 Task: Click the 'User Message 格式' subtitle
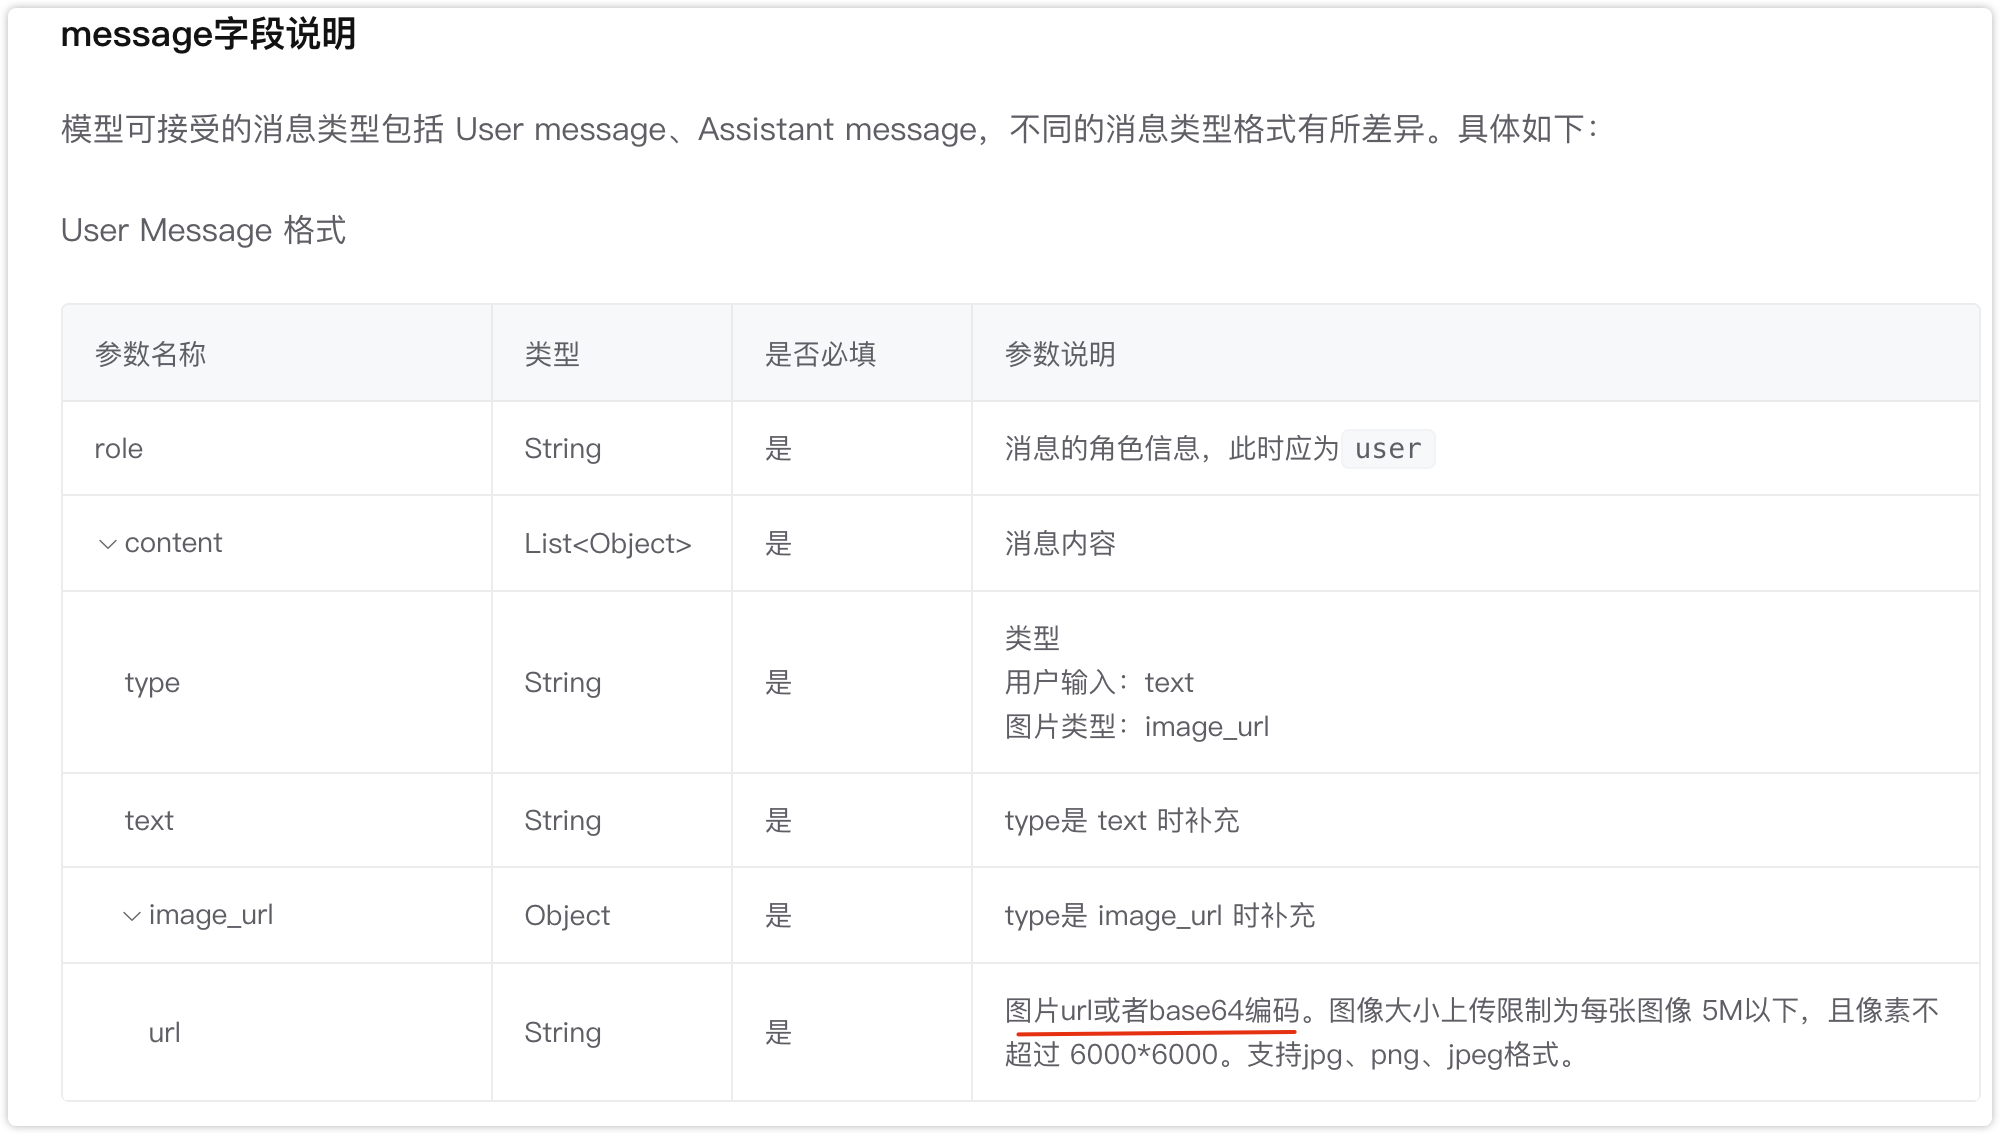(x=203, y=230)
